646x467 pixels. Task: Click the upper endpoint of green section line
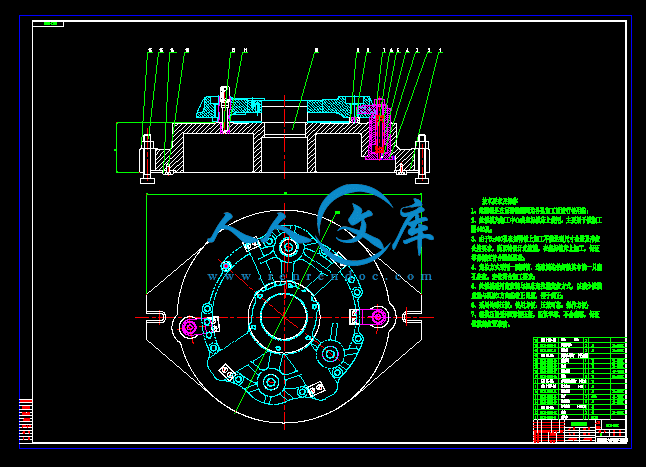(337, 212)
